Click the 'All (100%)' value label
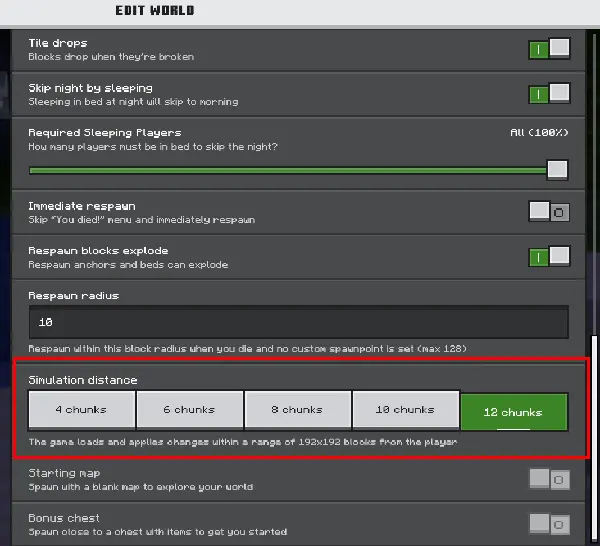The image size is (600, 546). [x=539, y=133]
